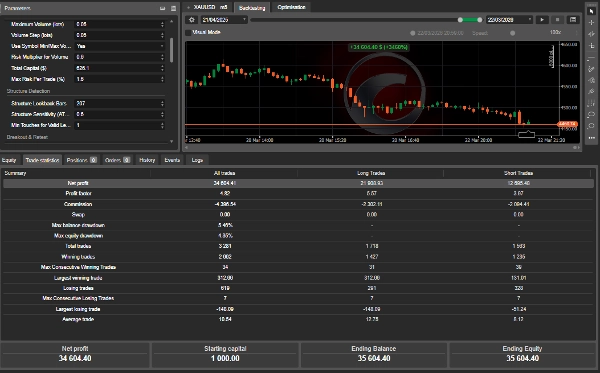
Task: Open the Positions tab
Action: tap(81, 160)
